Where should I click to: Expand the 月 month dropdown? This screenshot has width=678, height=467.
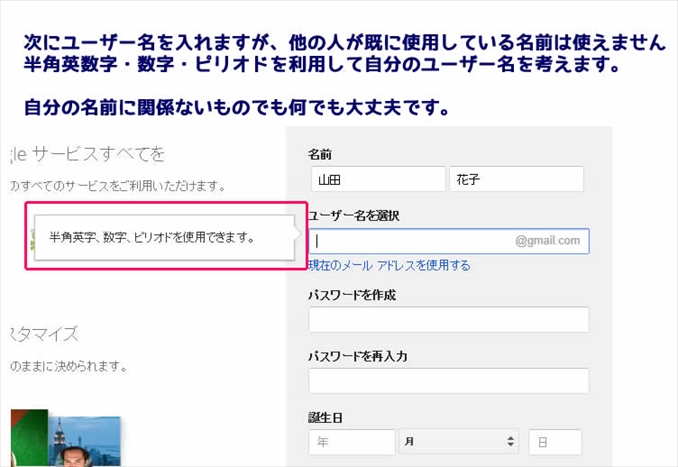click(x=460, y=442)
